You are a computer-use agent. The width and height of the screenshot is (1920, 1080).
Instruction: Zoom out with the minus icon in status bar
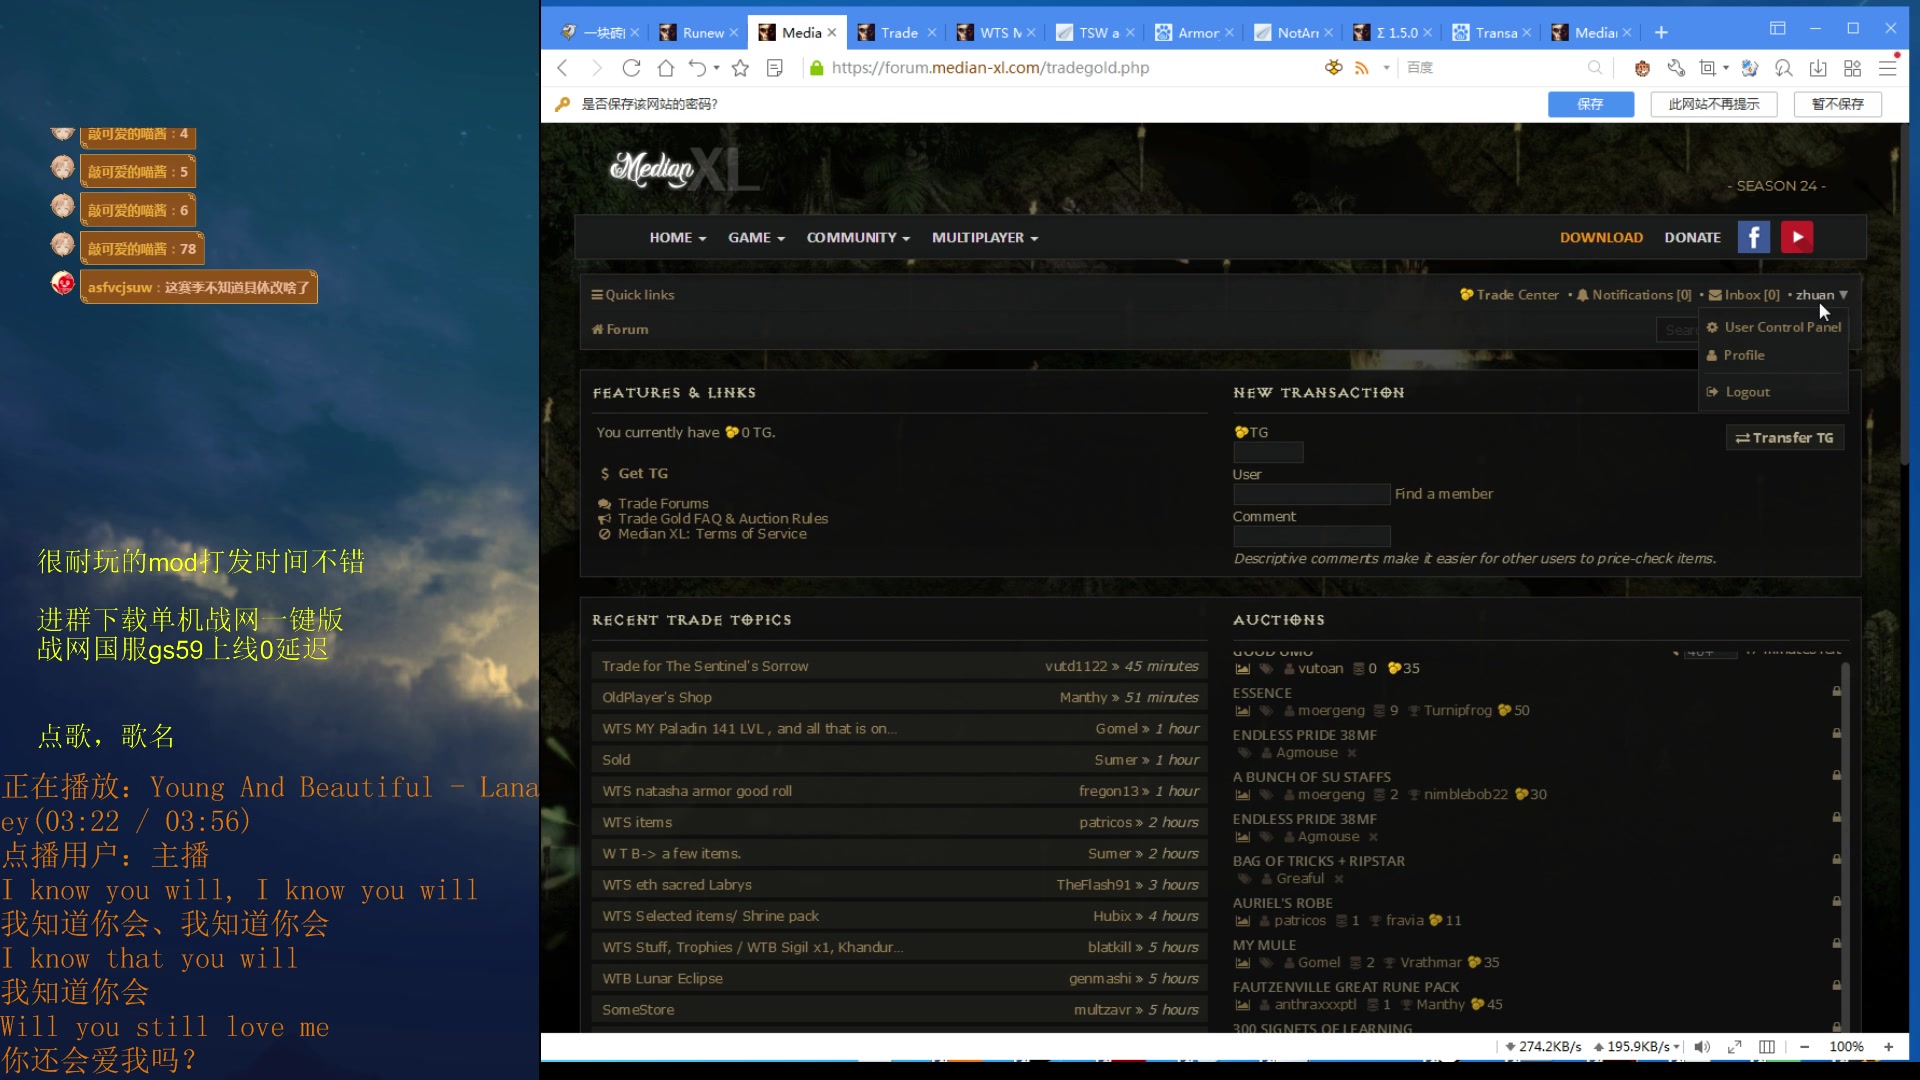pyautogui.click(x=1804, y=1047)
